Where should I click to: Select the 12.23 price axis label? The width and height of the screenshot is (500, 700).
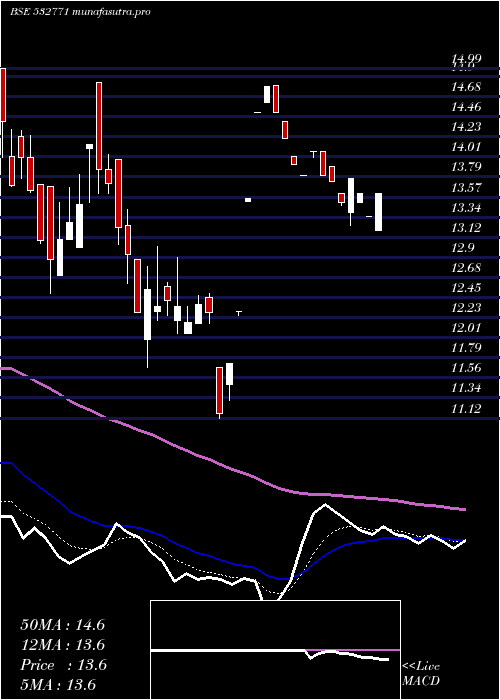[x=466, y=308]
